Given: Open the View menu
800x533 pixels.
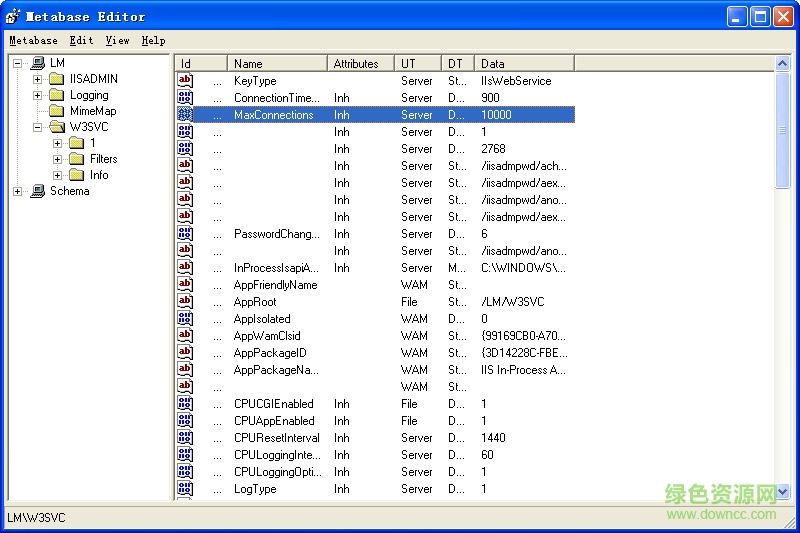Looking at the screenshot, I should (117, 40).
